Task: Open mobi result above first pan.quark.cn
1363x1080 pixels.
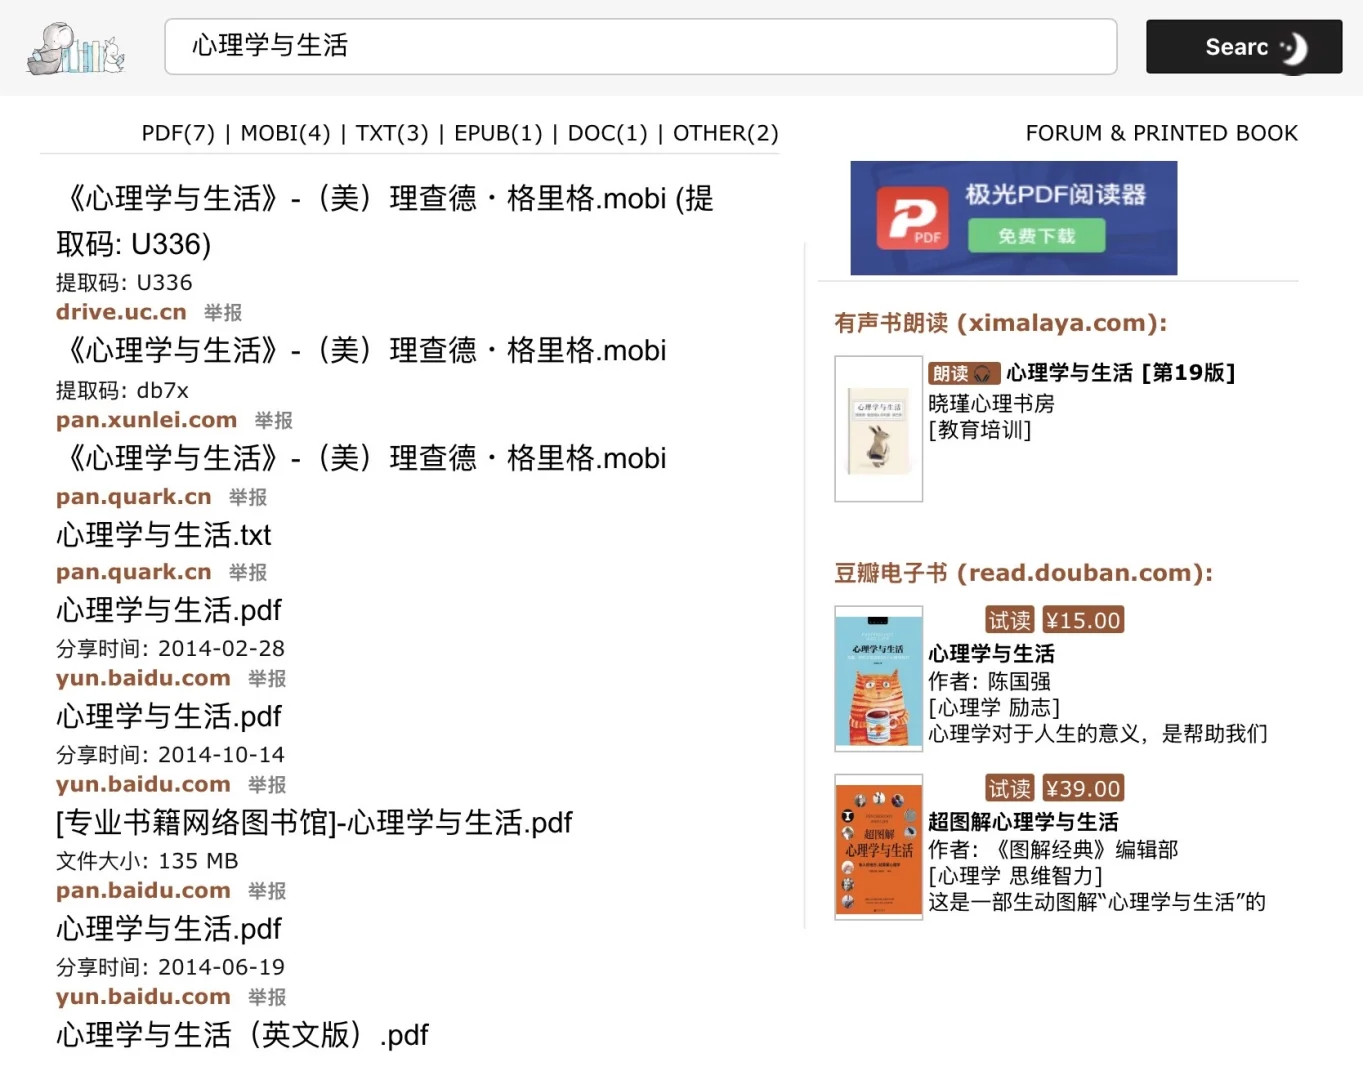Action: point(362,458)
